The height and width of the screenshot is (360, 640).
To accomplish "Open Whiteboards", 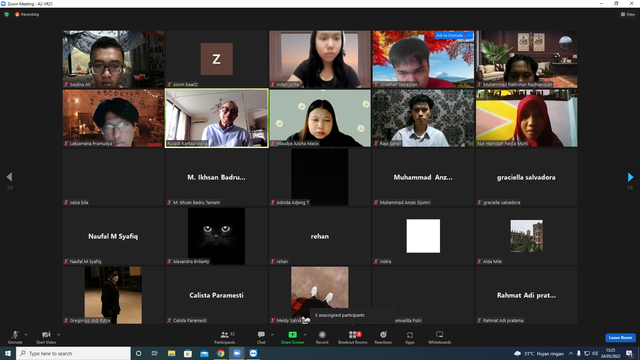I will point(440,337).
